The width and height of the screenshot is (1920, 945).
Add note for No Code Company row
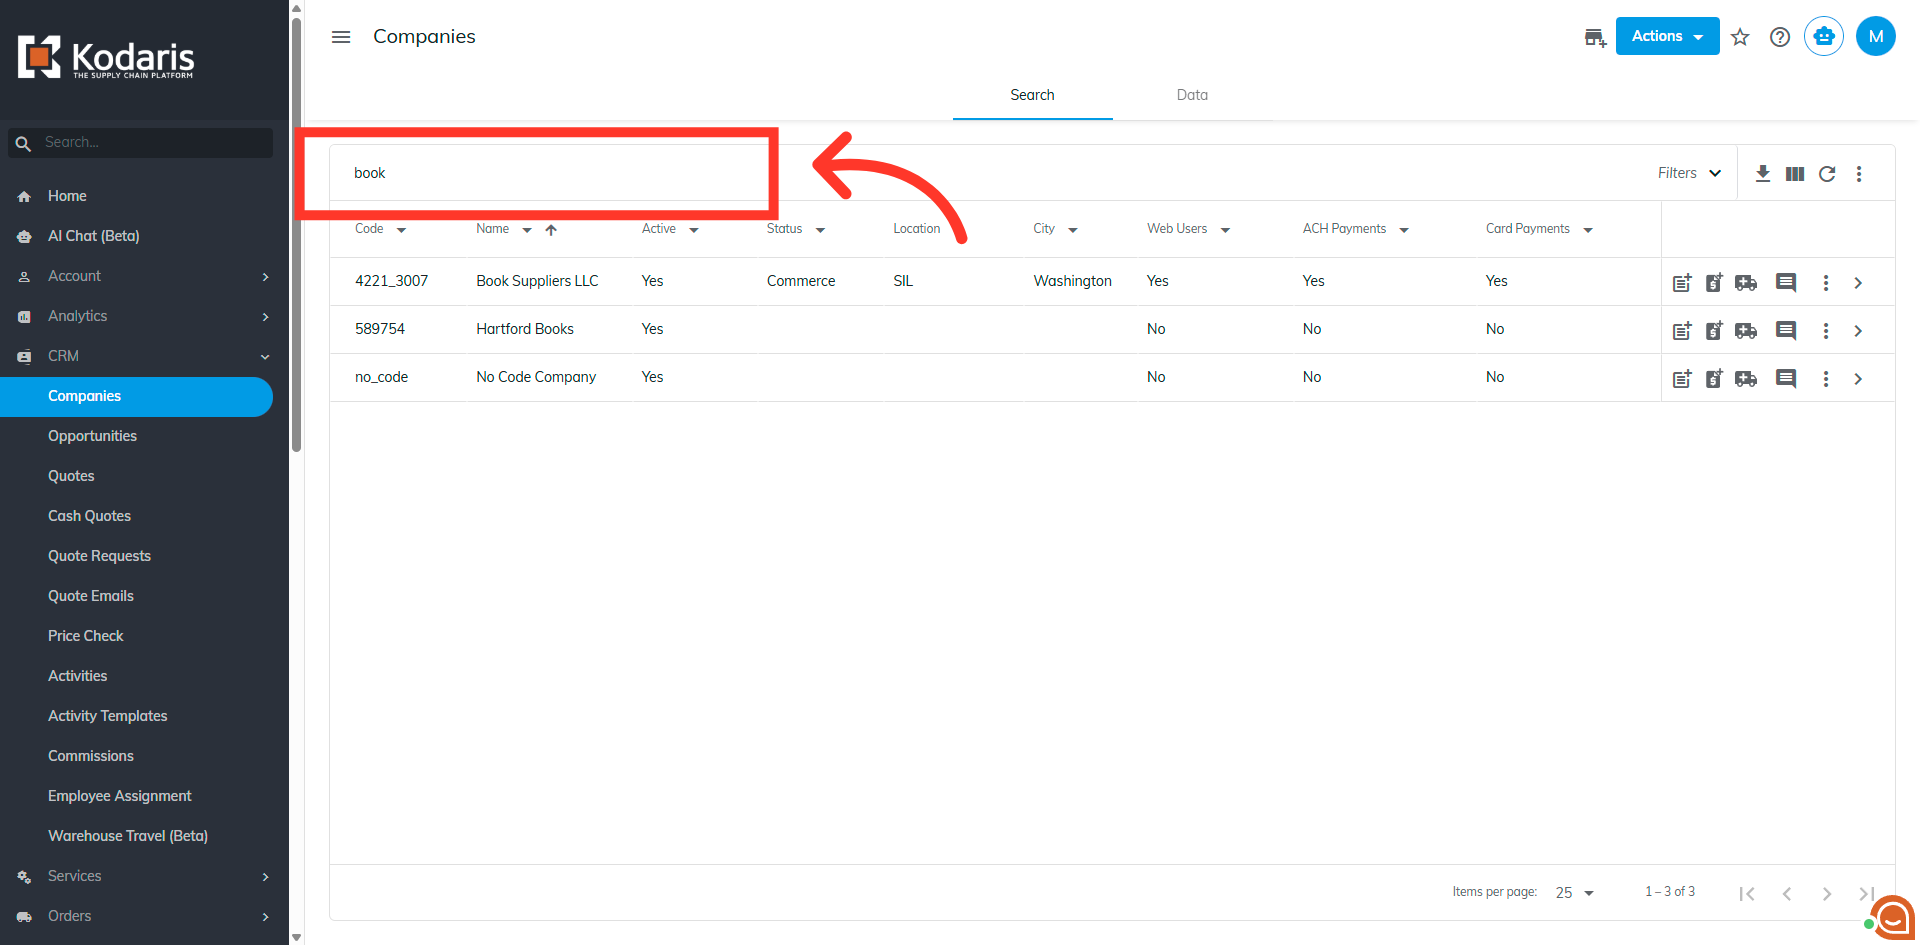point(1682,379)
